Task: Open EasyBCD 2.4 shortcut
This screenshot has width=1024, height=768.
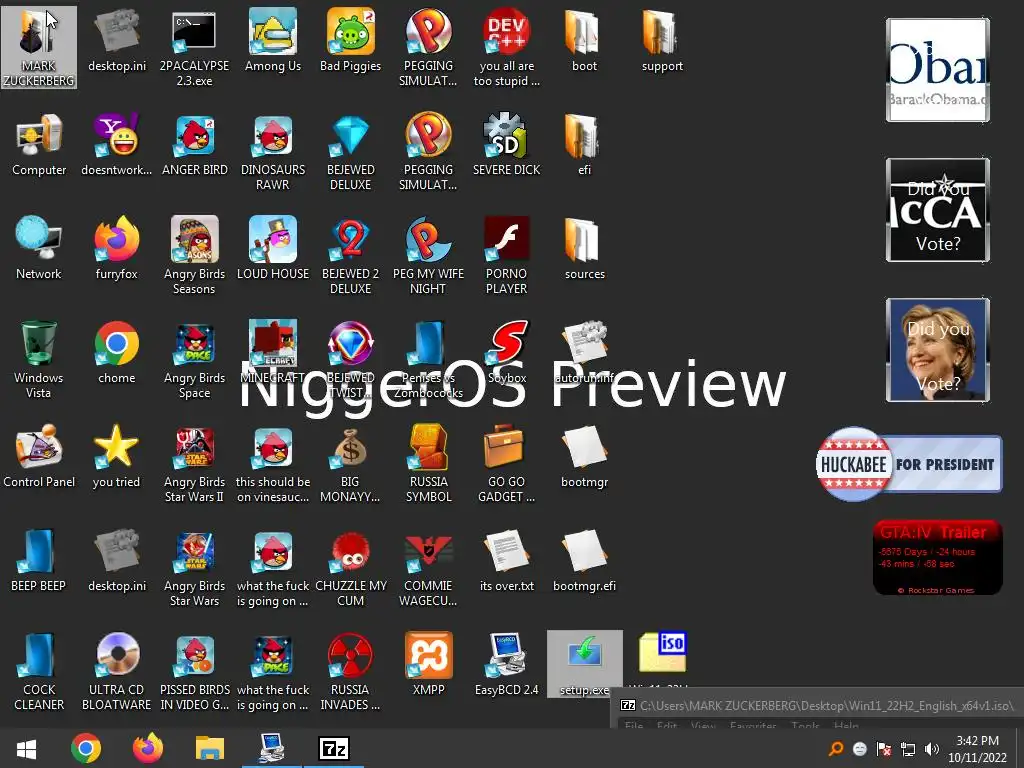Action: tap(506, 664)
